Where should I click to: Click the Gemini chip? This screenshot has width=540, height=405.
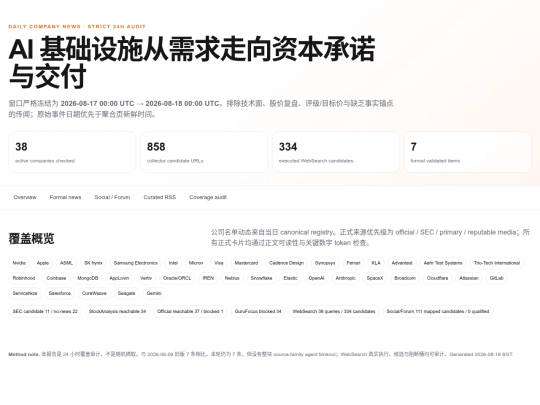click(154, 293)
